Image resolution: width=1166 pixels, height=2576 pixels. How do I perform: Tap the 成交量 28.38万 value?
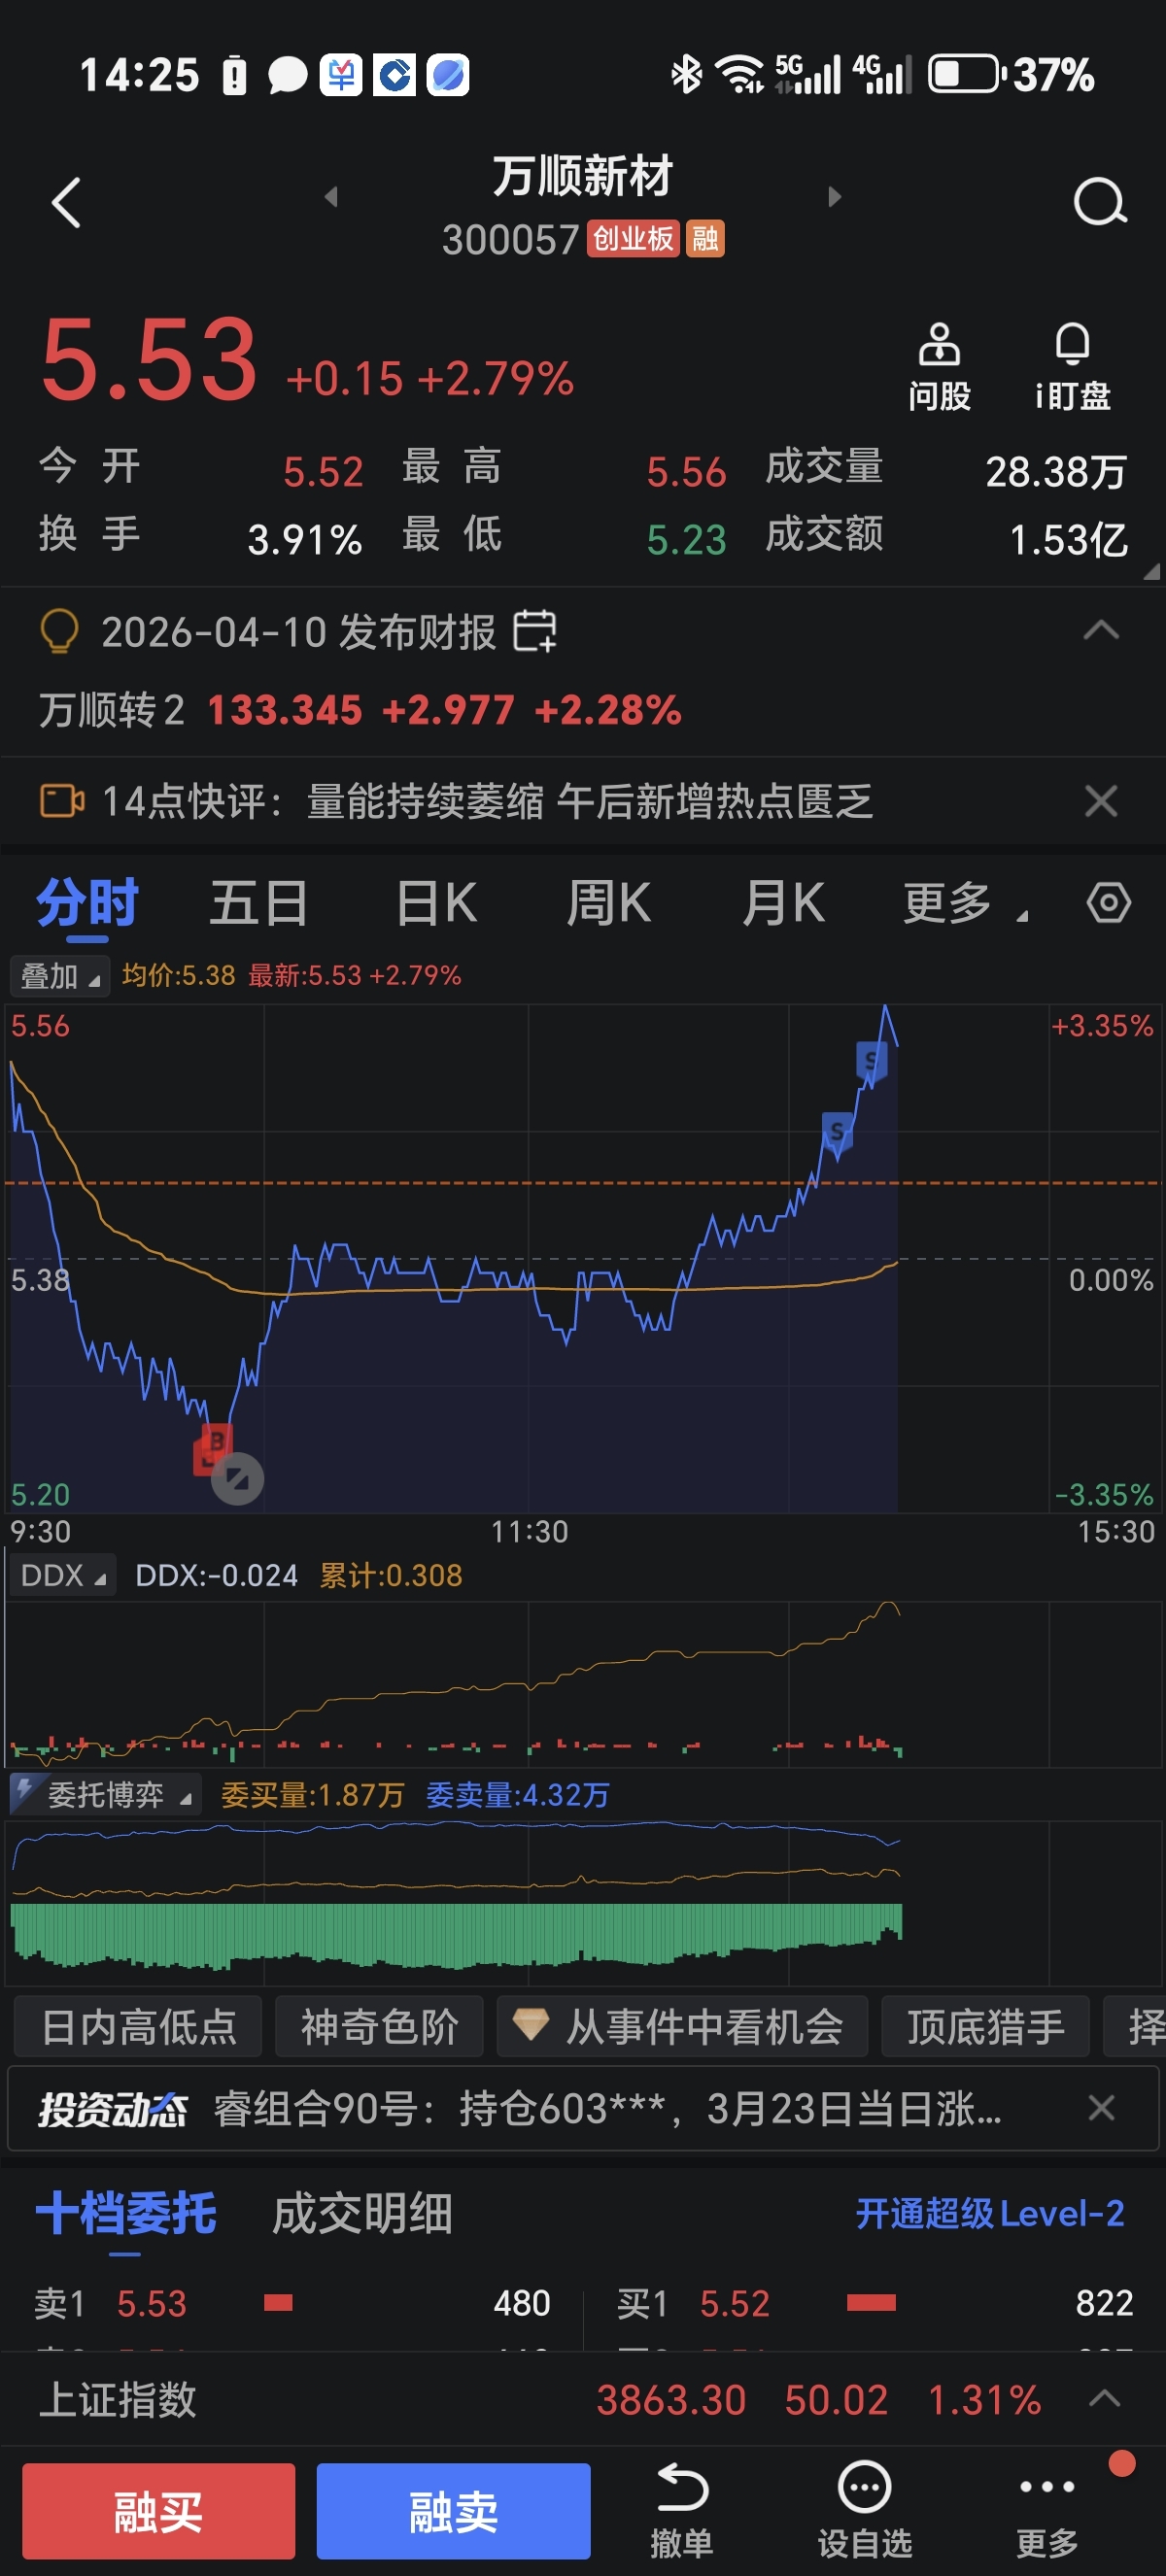click(1056, 471)
